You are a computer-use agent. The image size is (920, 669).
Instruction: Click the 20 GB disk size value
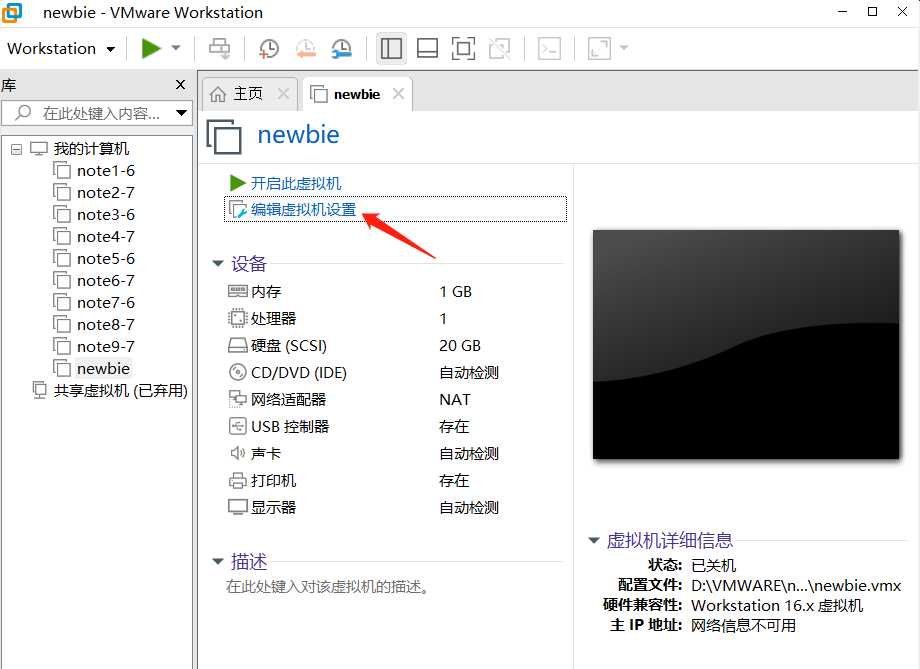[x=460, y=346]
